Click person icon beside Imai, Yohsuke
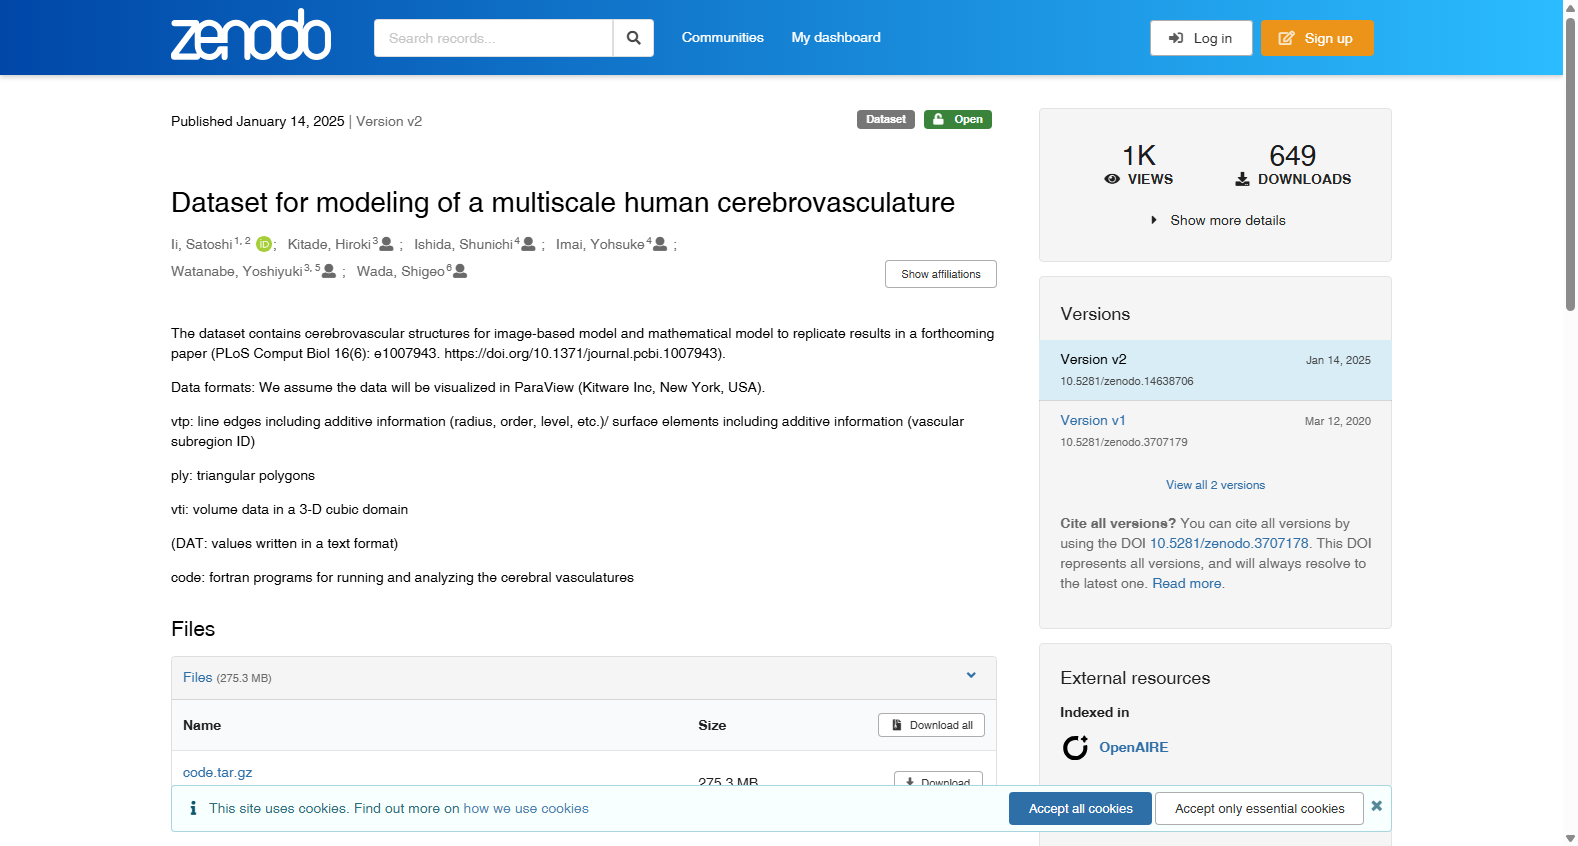The width and height of the screenshot is (1578, 846). point(660,244)
